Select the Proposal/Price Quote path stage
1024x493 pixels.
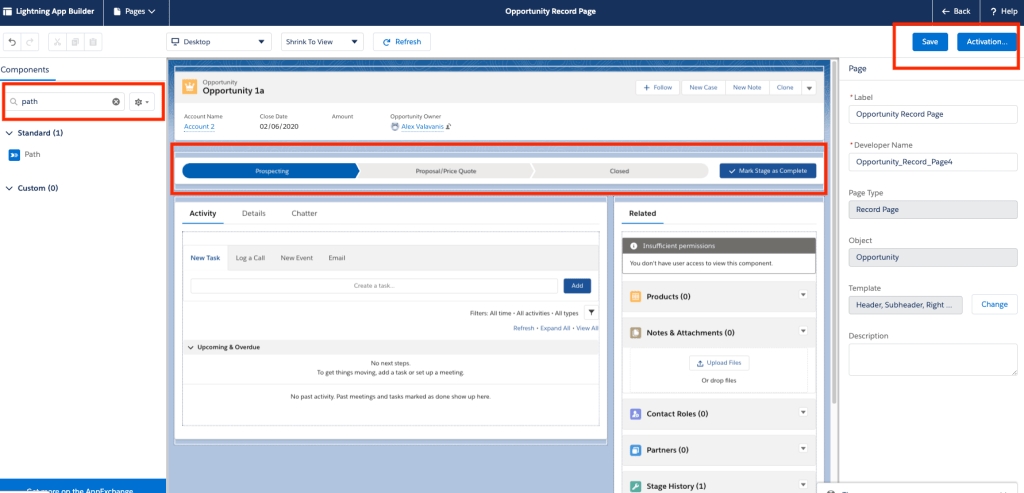coord(445,171)
